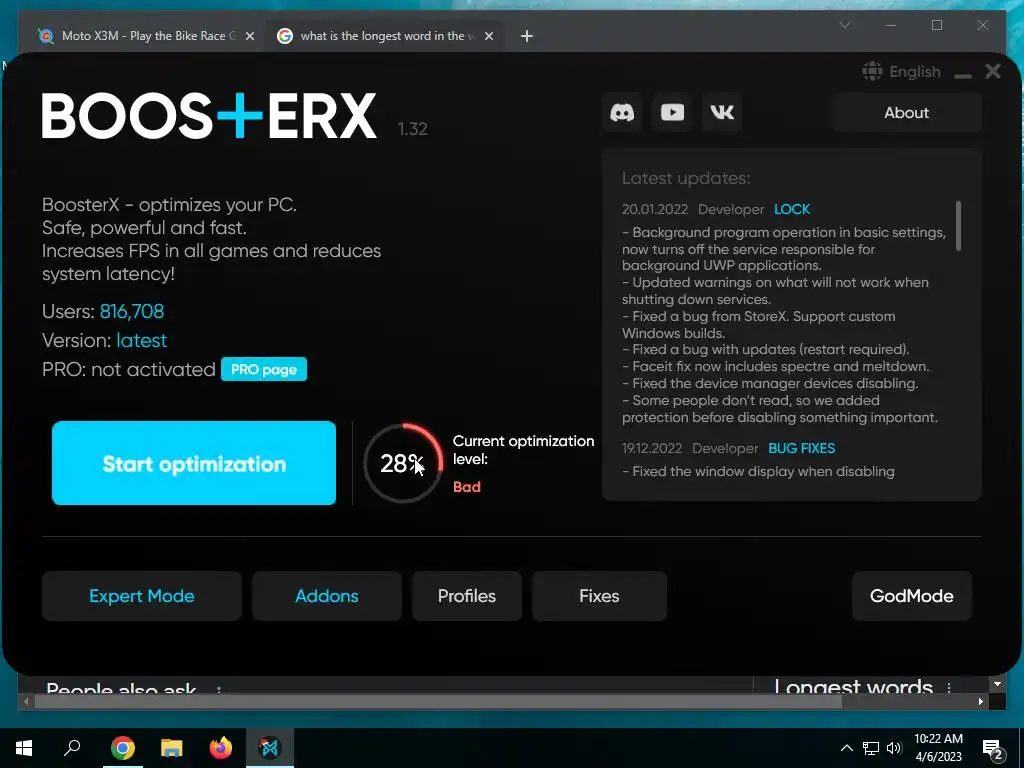
Task: Click the BUG FIXES update tag
Action: (x=801, y=448)
